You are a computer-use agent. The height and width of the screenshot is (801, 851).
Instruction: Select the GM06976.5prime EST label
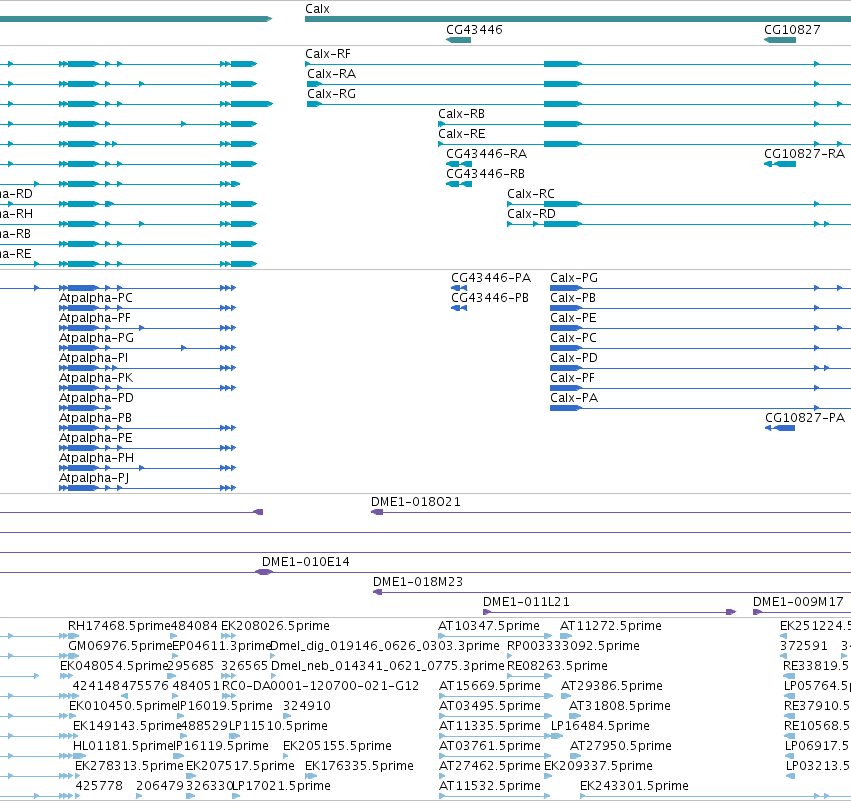coord(120,646)
